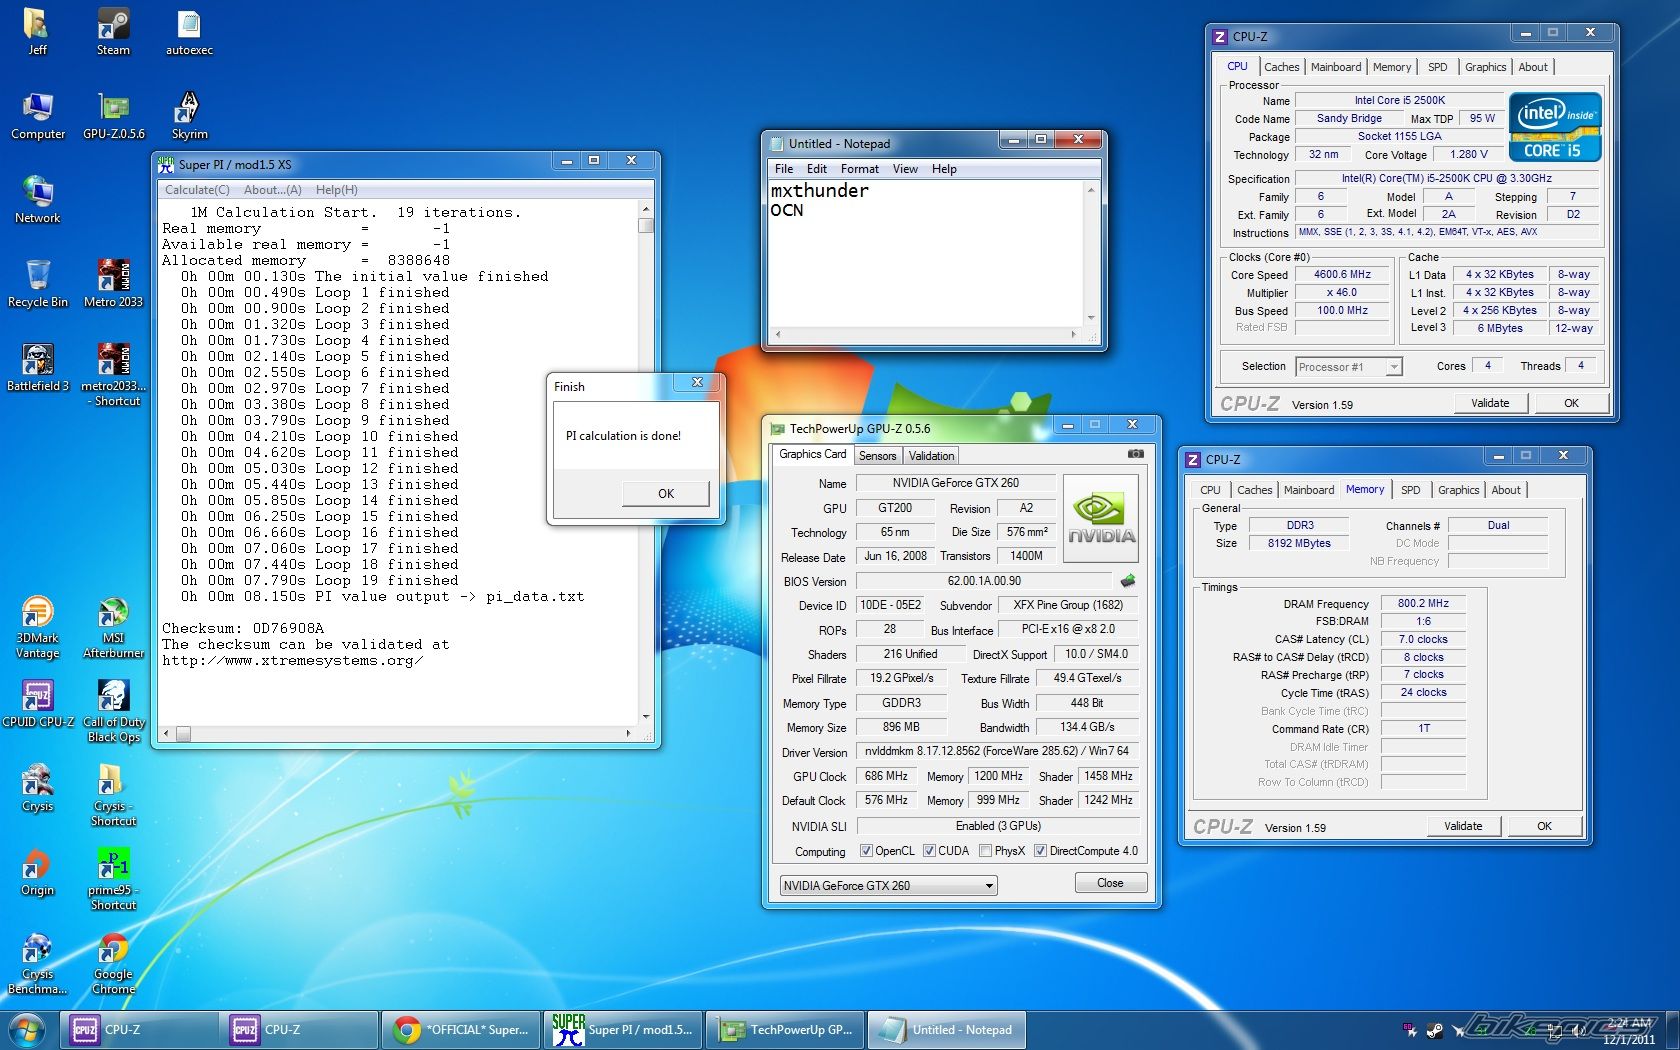The height and width of the screenshot is (1050, 1680).
Task: Toggle the PhysX checkbox
Action: click(986, 851)
